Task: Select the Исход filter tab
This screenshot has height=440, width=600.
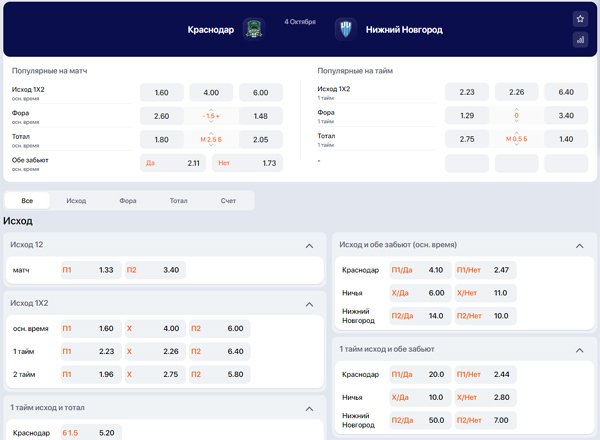Action: pyautogui.click(x=76, y=200)
